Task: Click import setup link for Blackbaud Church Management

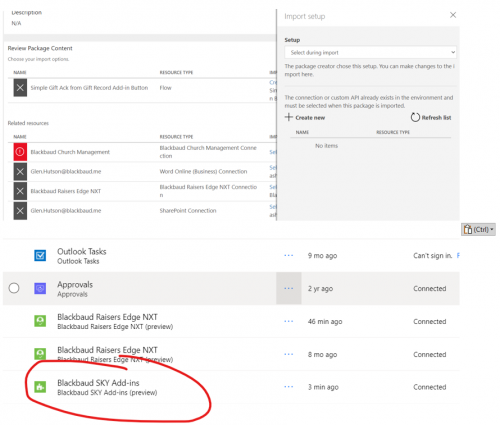Action: [x=273, y=152]
